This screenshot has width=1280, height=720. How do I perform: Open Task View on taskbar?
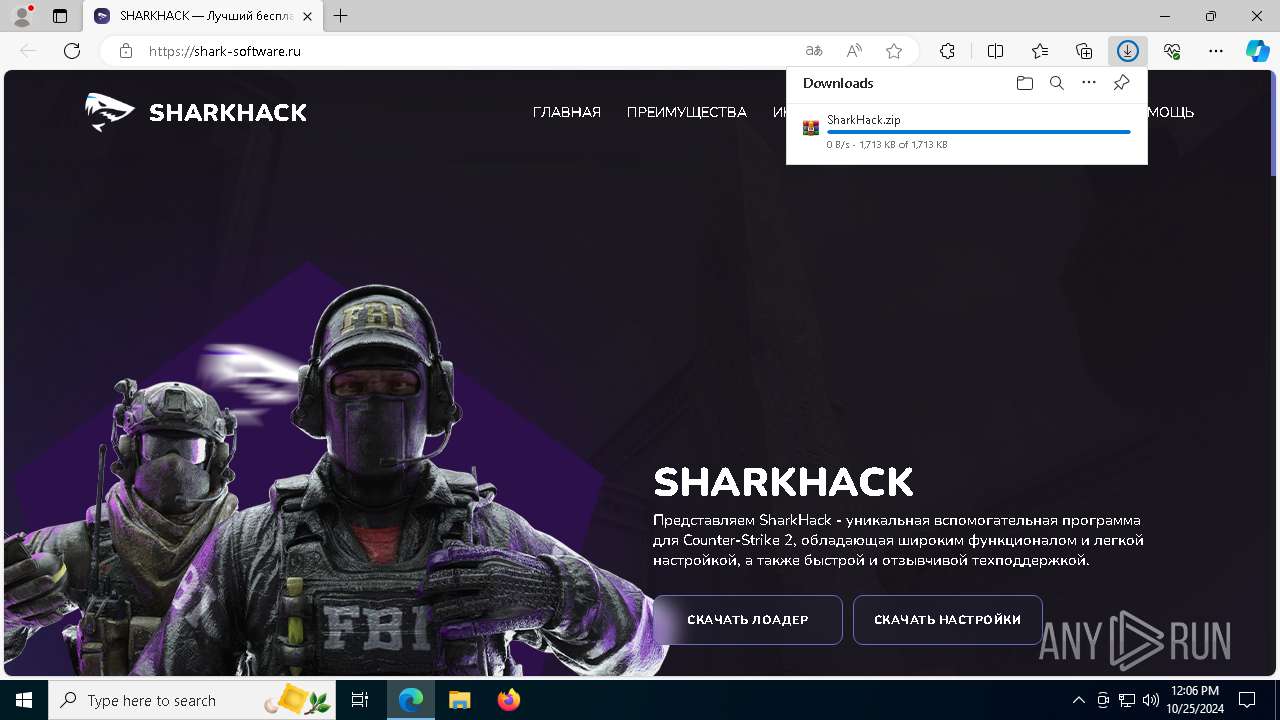(x=360, y=700)
